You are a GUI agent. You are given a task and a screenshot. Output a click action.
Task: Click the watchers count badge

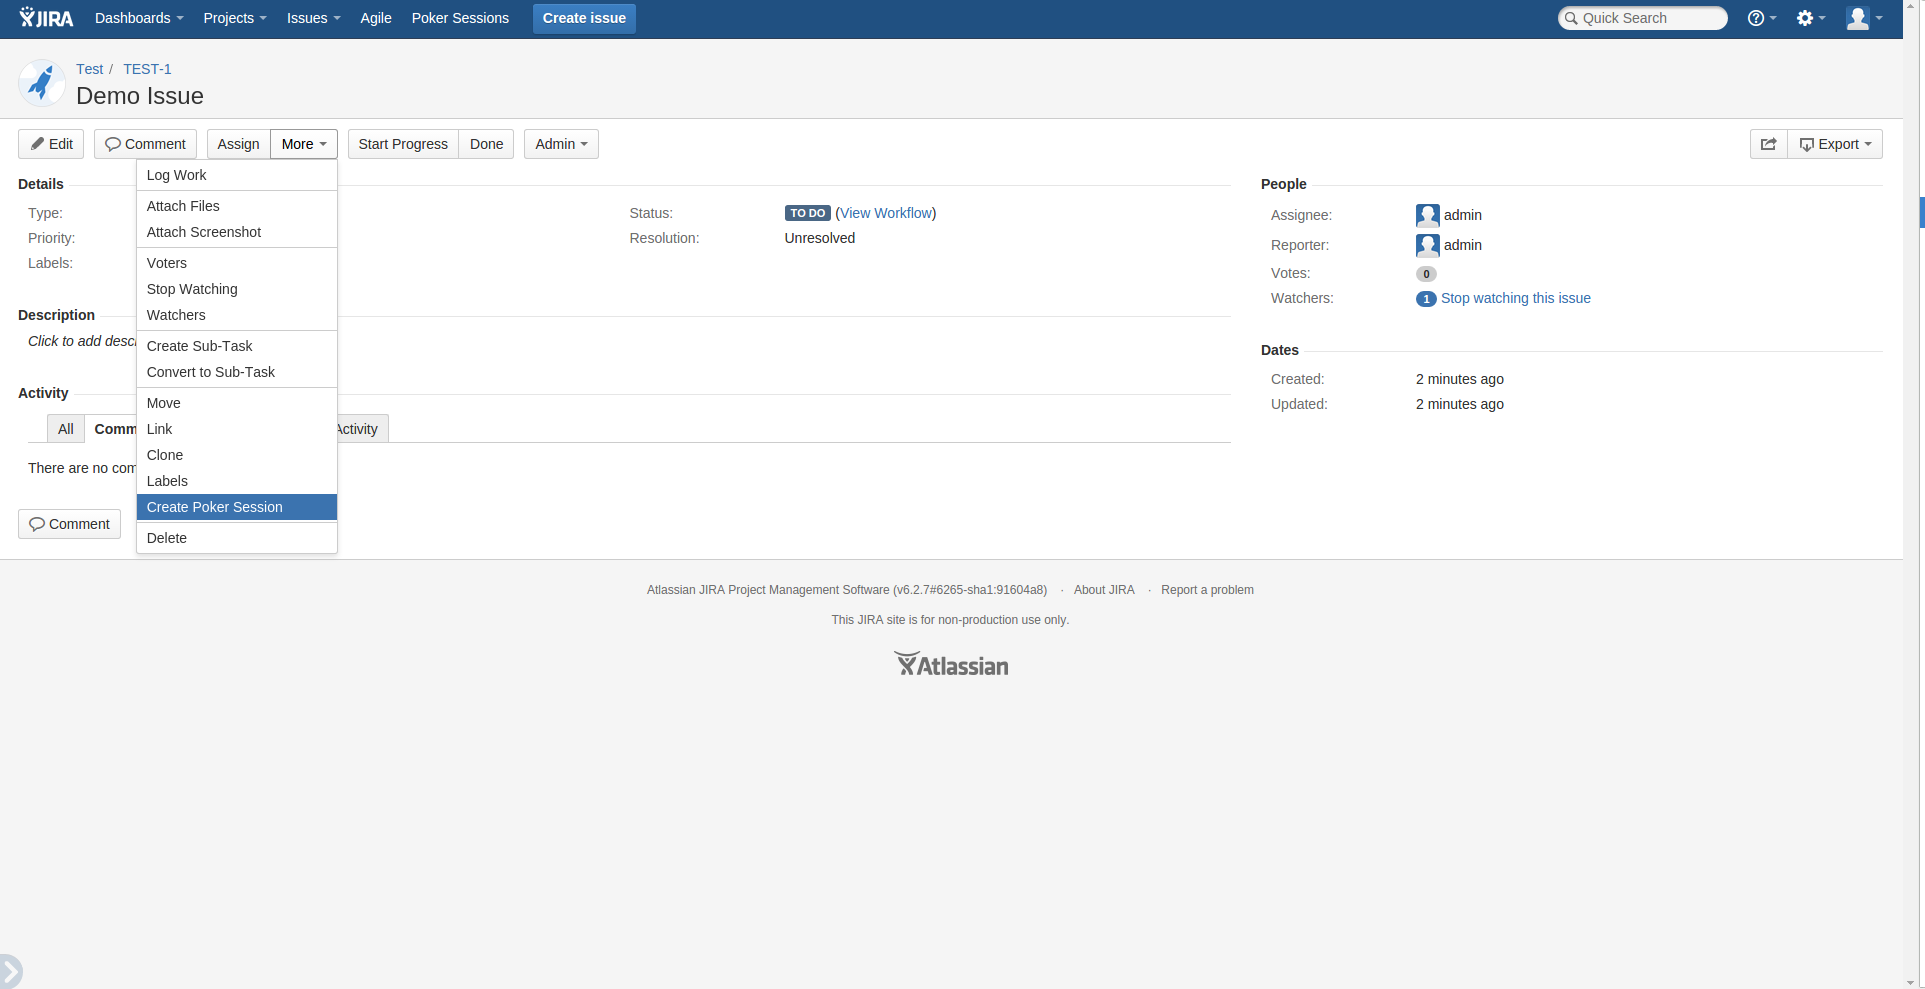pos(1426,299)
